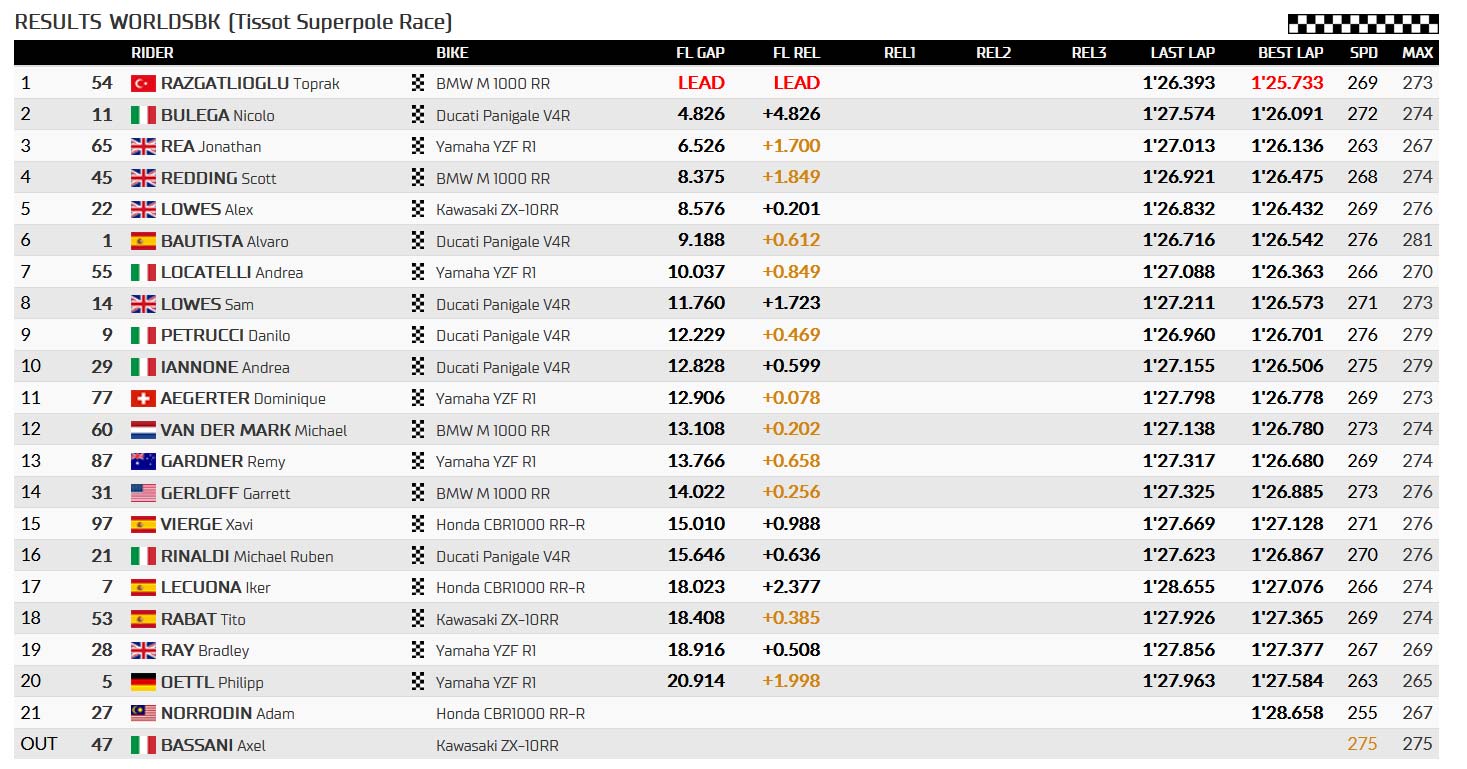1467x769 pixels.
Task: Select the Malaysian flag beside Norrodin
Action: (x=143, y=713)
